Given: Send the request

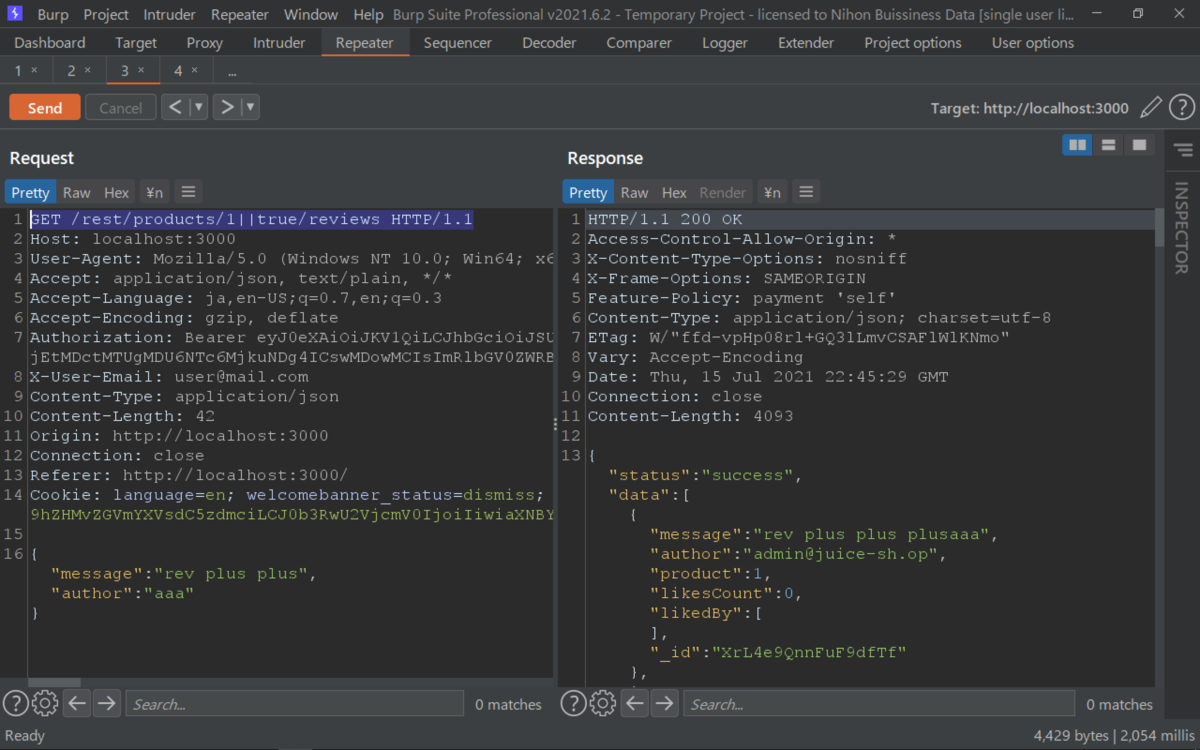Looking at the screenshot, I should 45,108.
